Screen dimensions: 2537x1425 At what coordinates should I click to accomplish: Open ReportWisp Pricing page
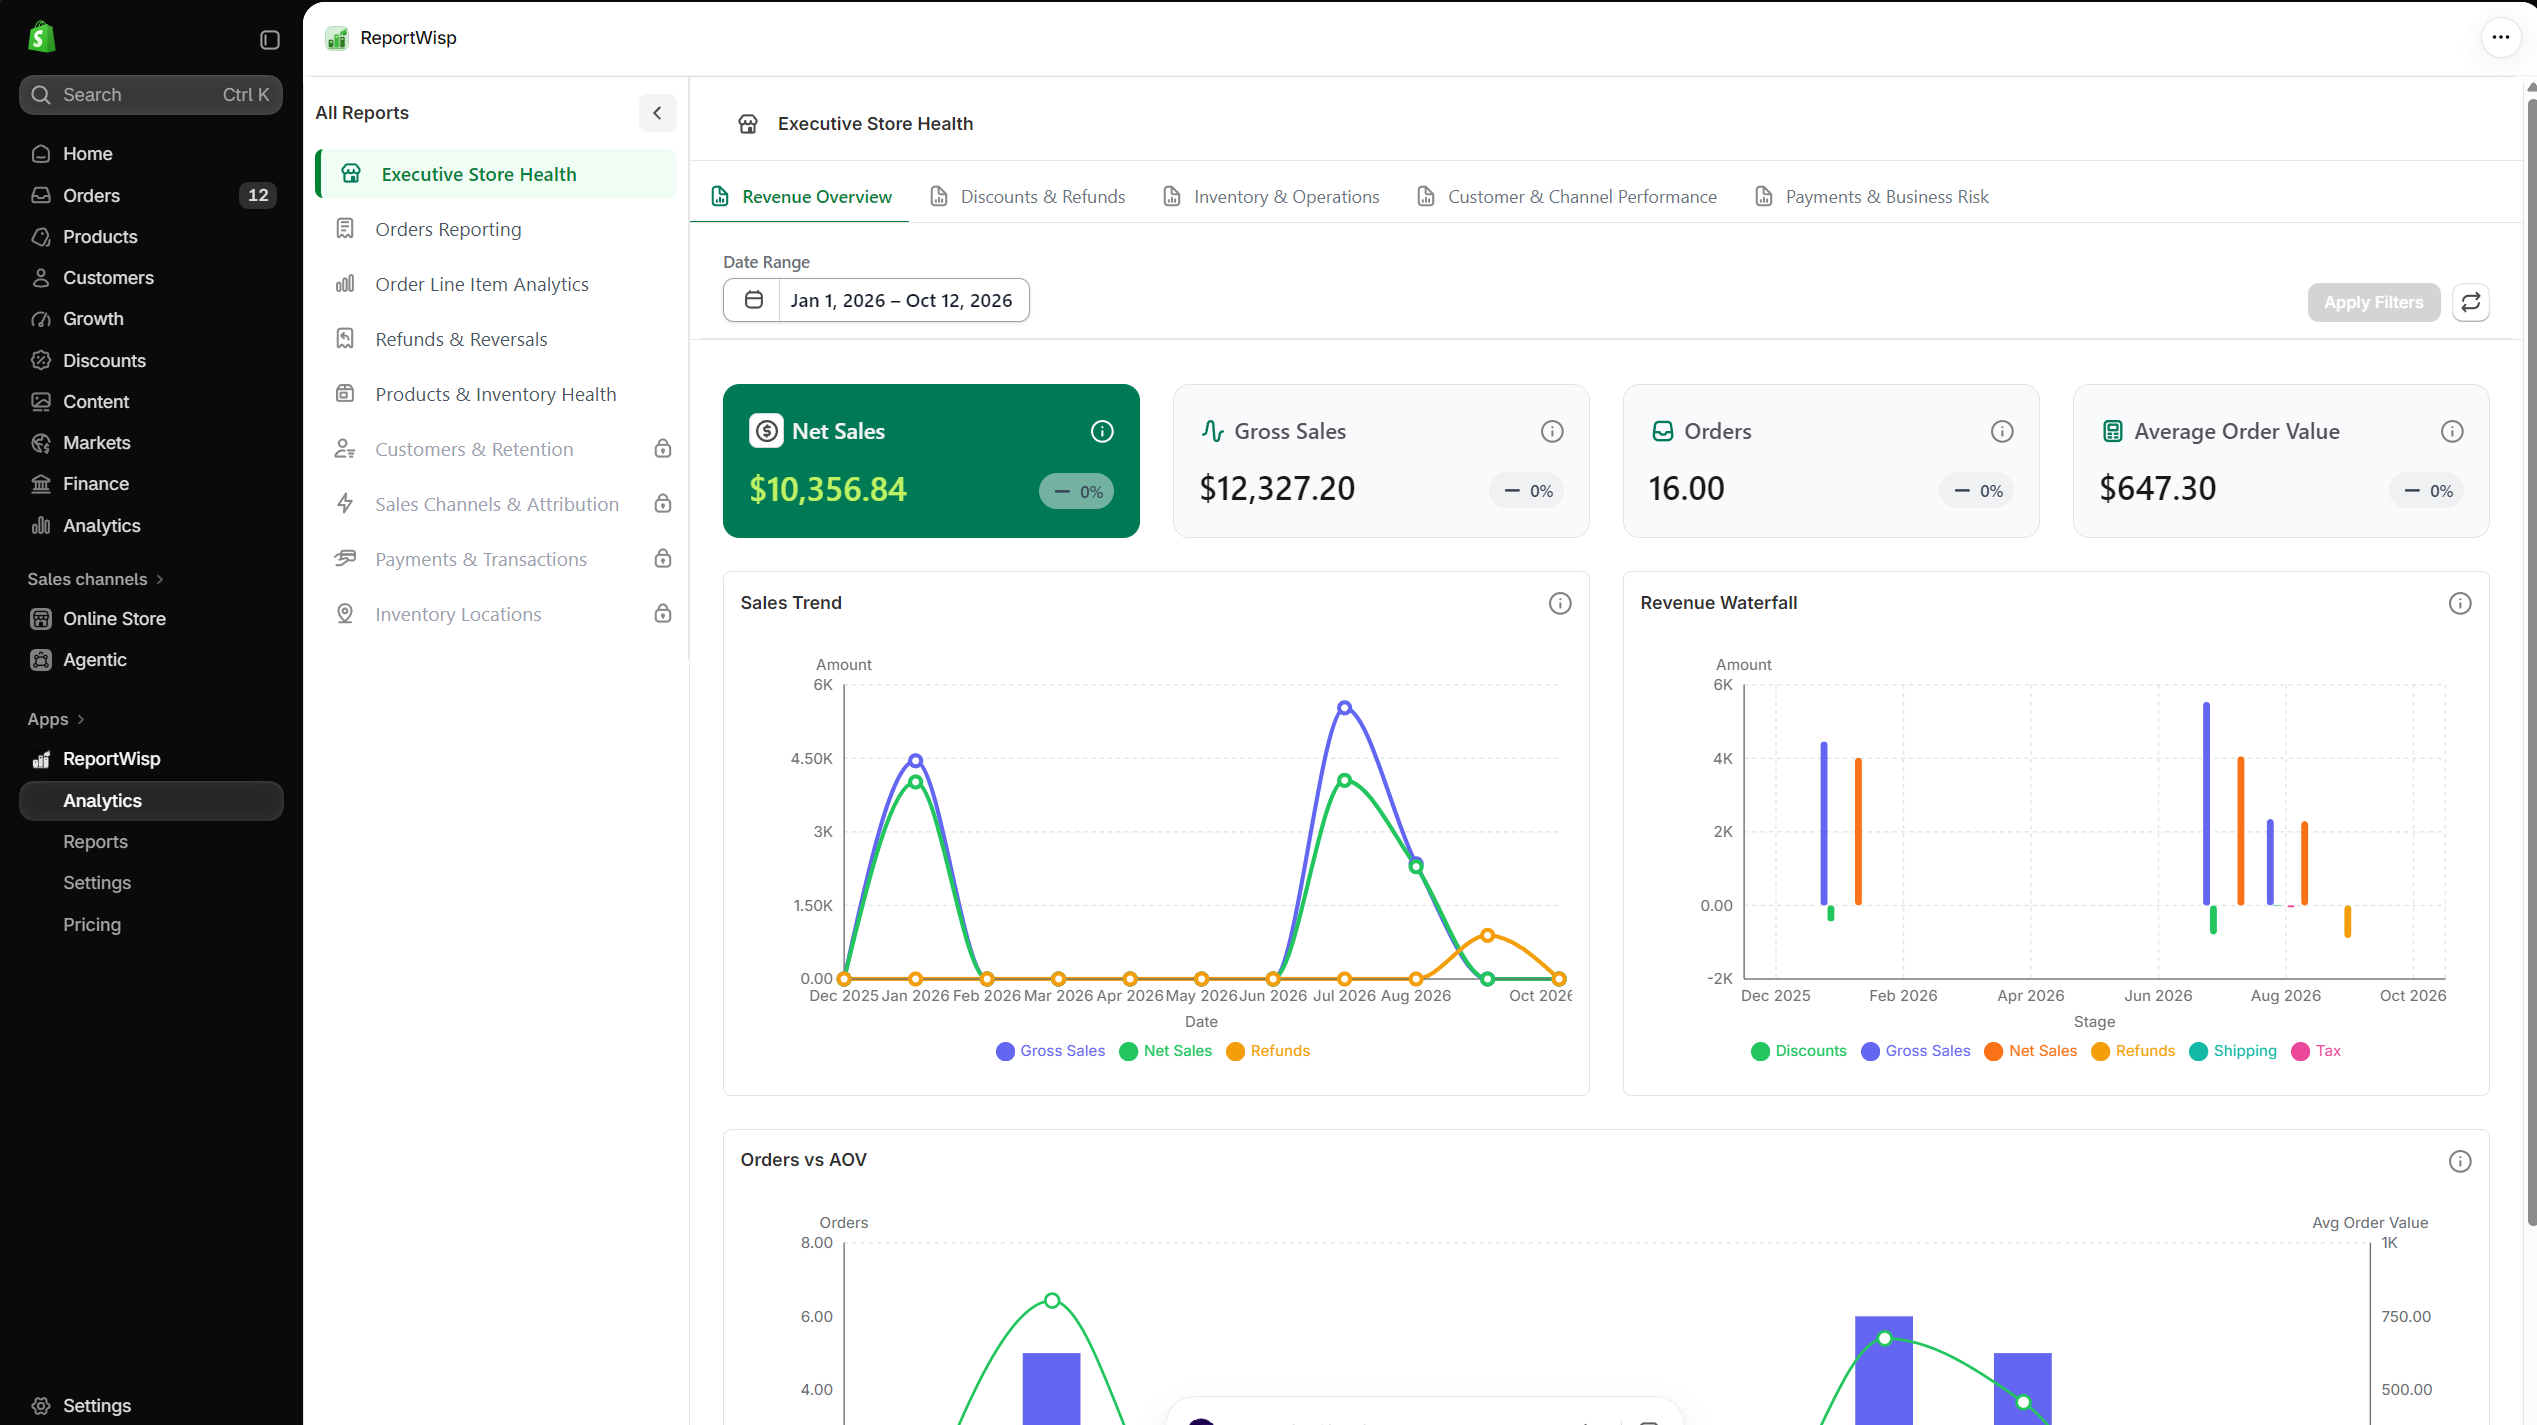point(92,925)
